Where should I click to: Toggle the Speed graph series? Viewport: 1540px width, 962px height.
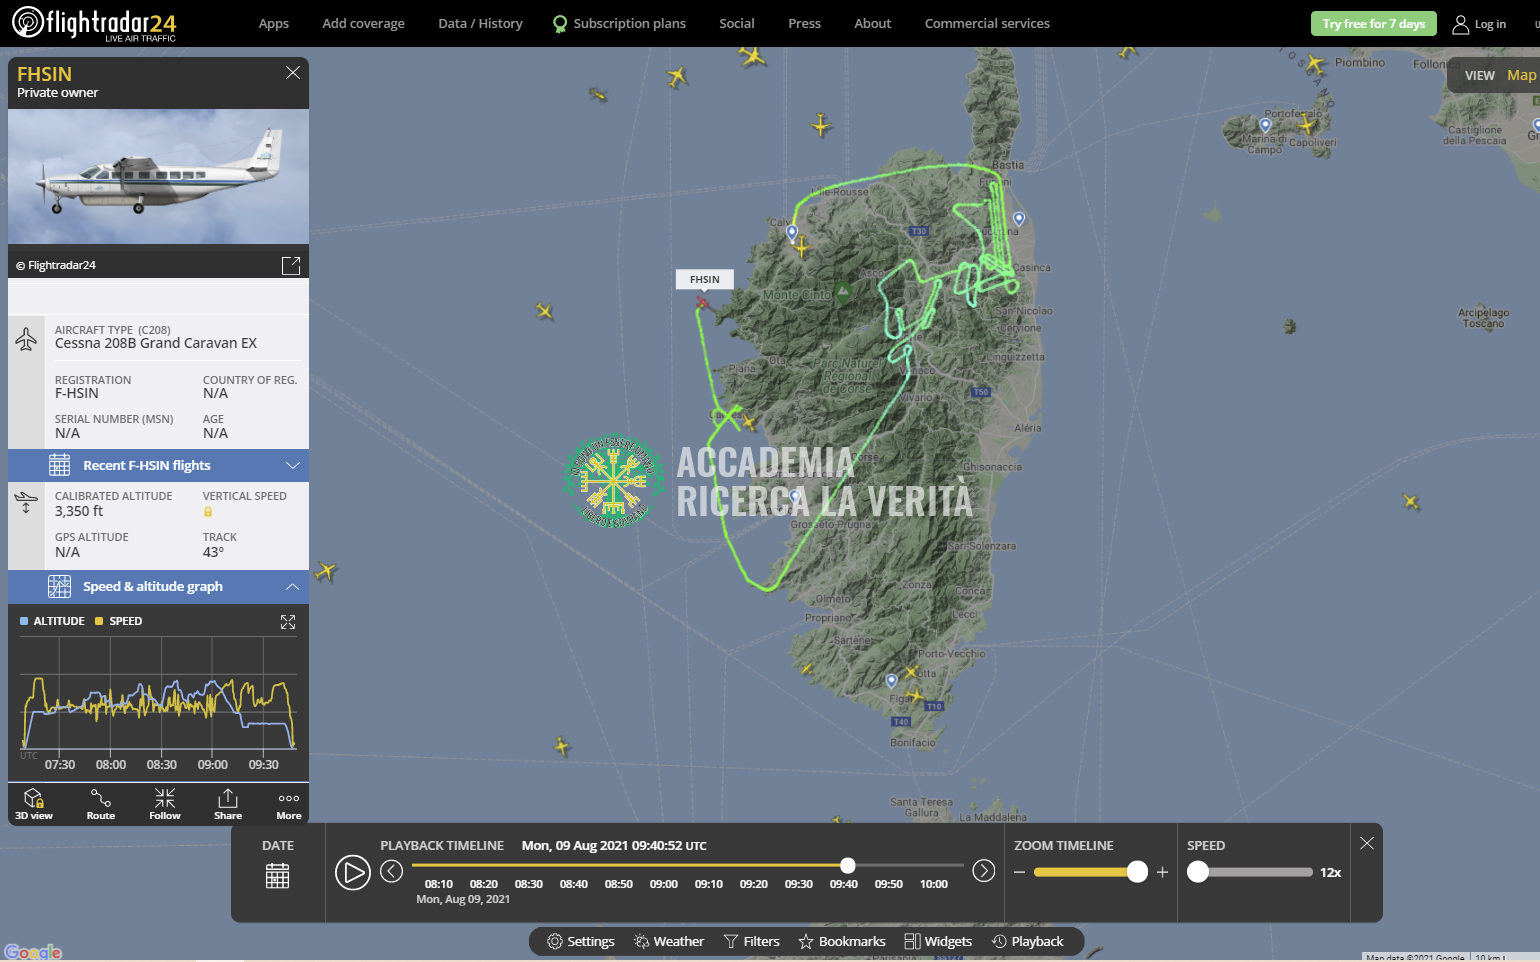pos(119,621)
